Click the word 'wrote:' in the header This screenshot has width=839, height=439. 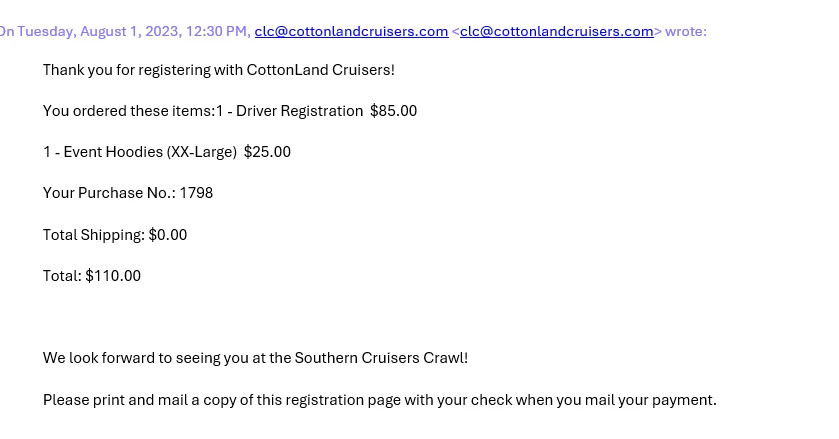685,32
